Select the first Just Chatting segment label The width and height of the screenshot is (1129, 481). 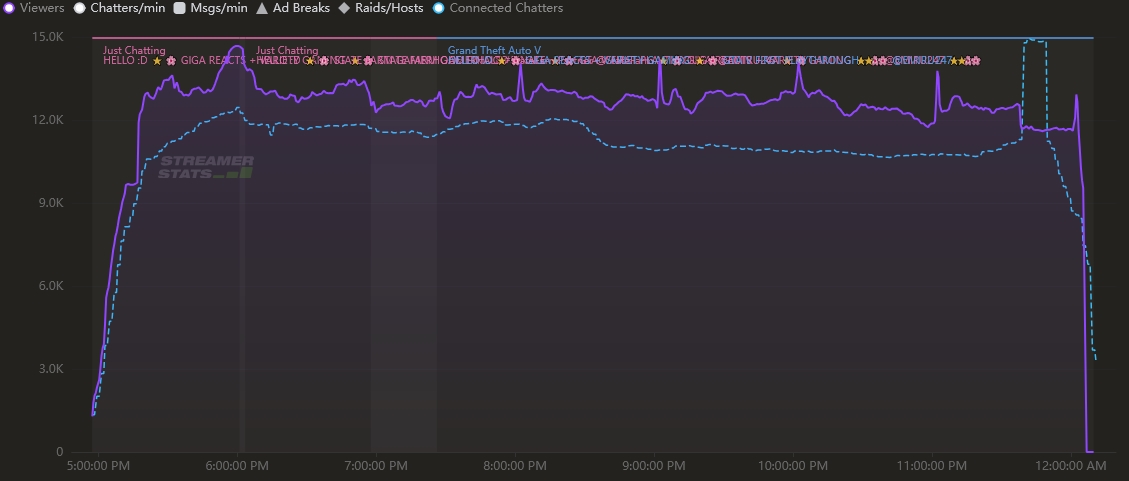134,50
